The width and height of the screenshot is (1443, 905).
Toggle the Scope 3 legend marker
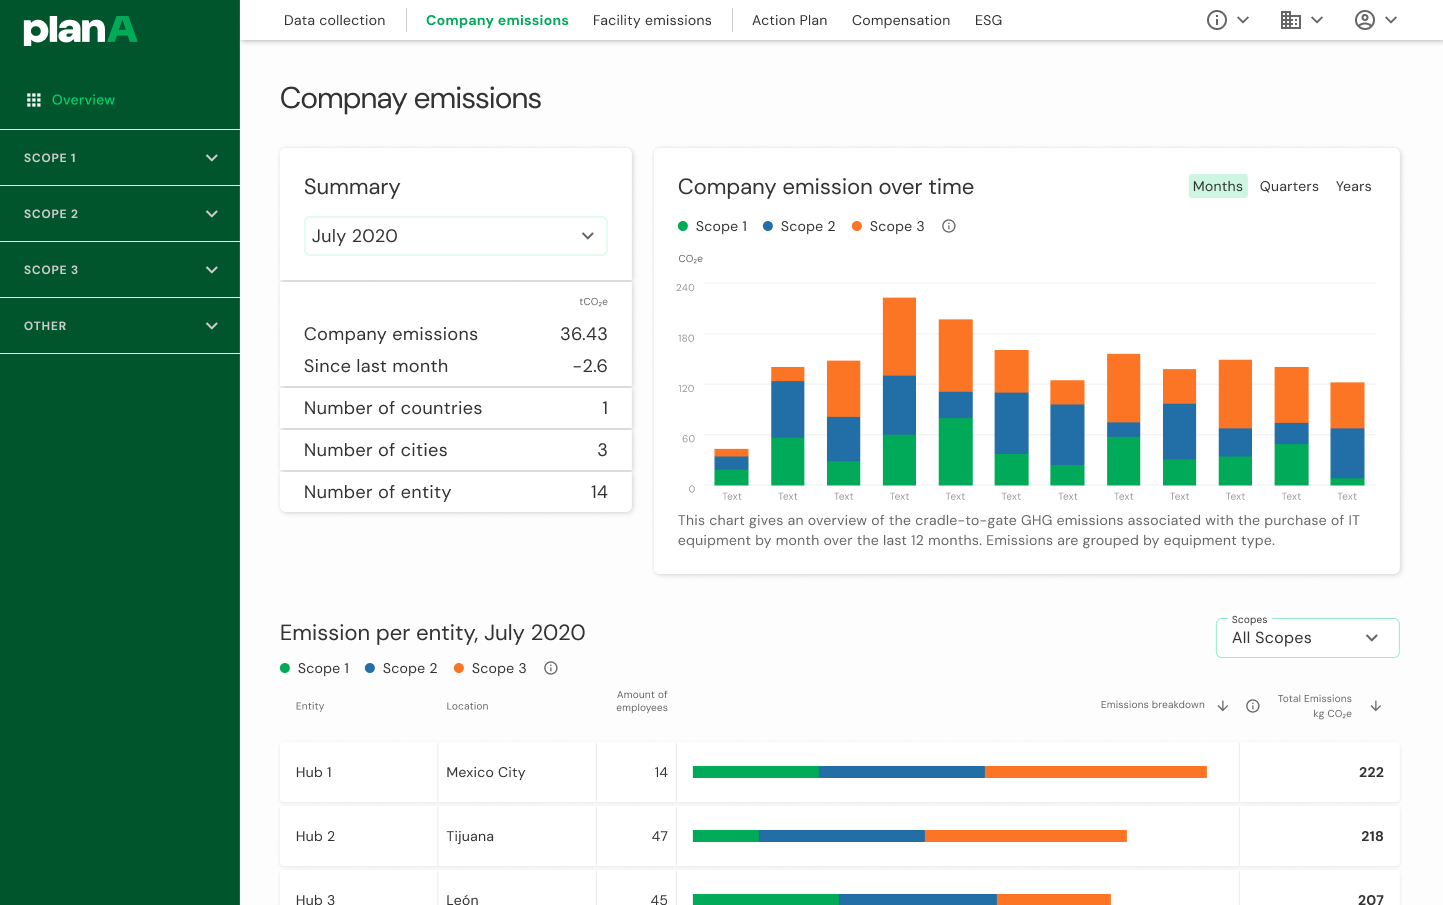point(859,226)
